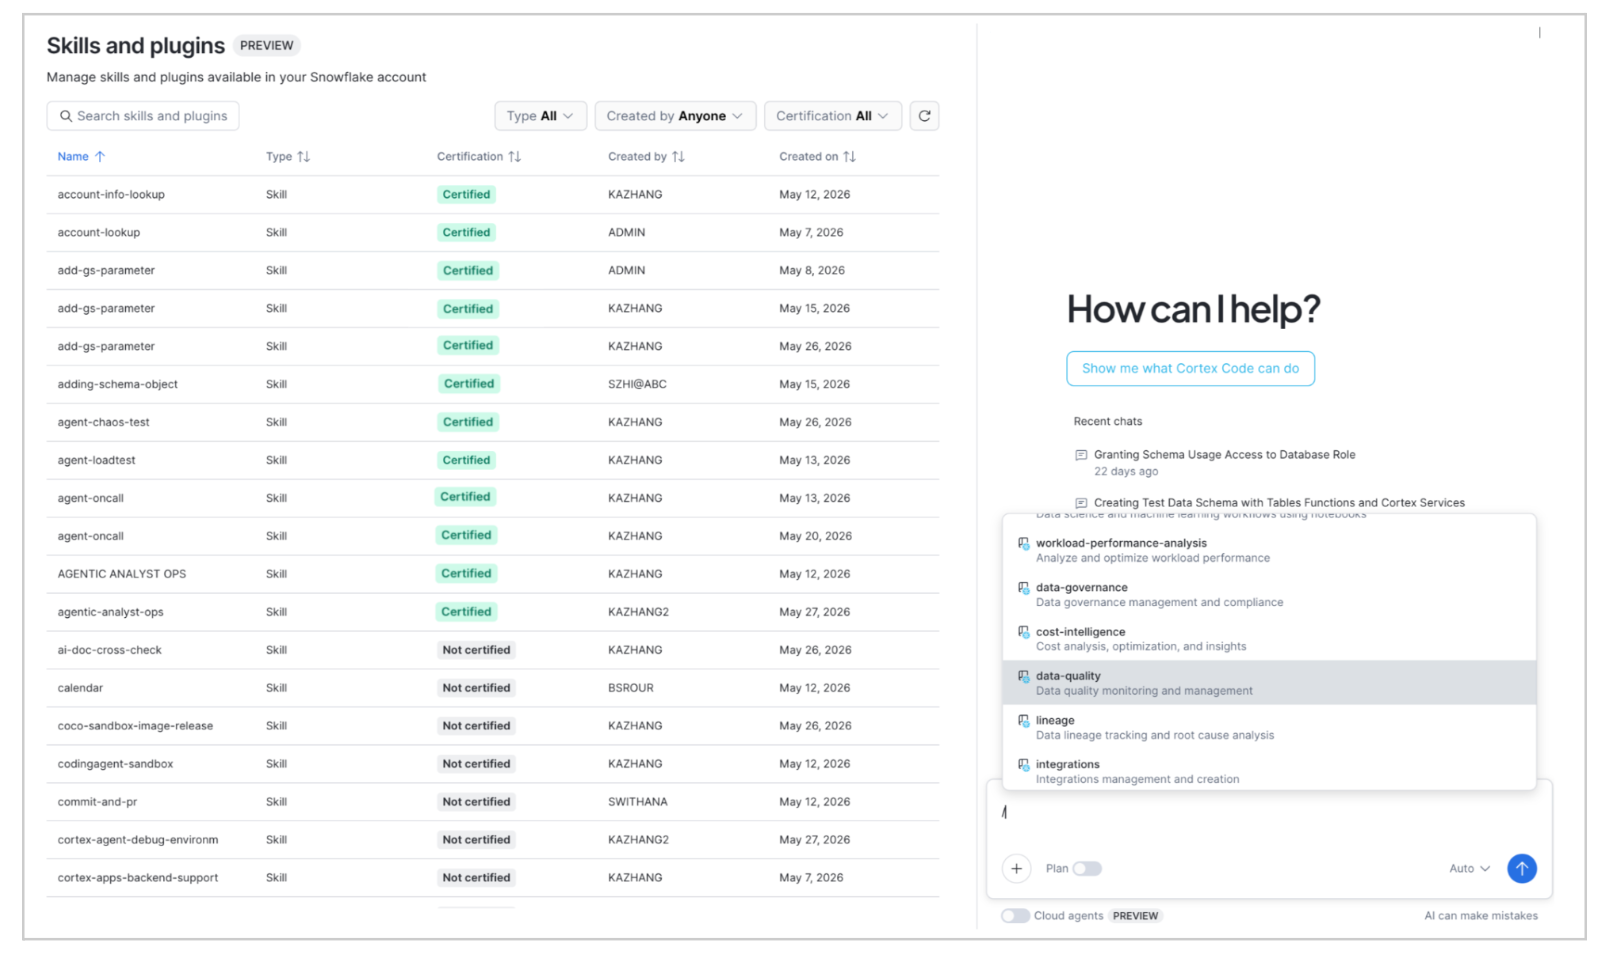Click the Search skills and plugins field
This screenshot has width=1620, height=966.
click(143, 116)
